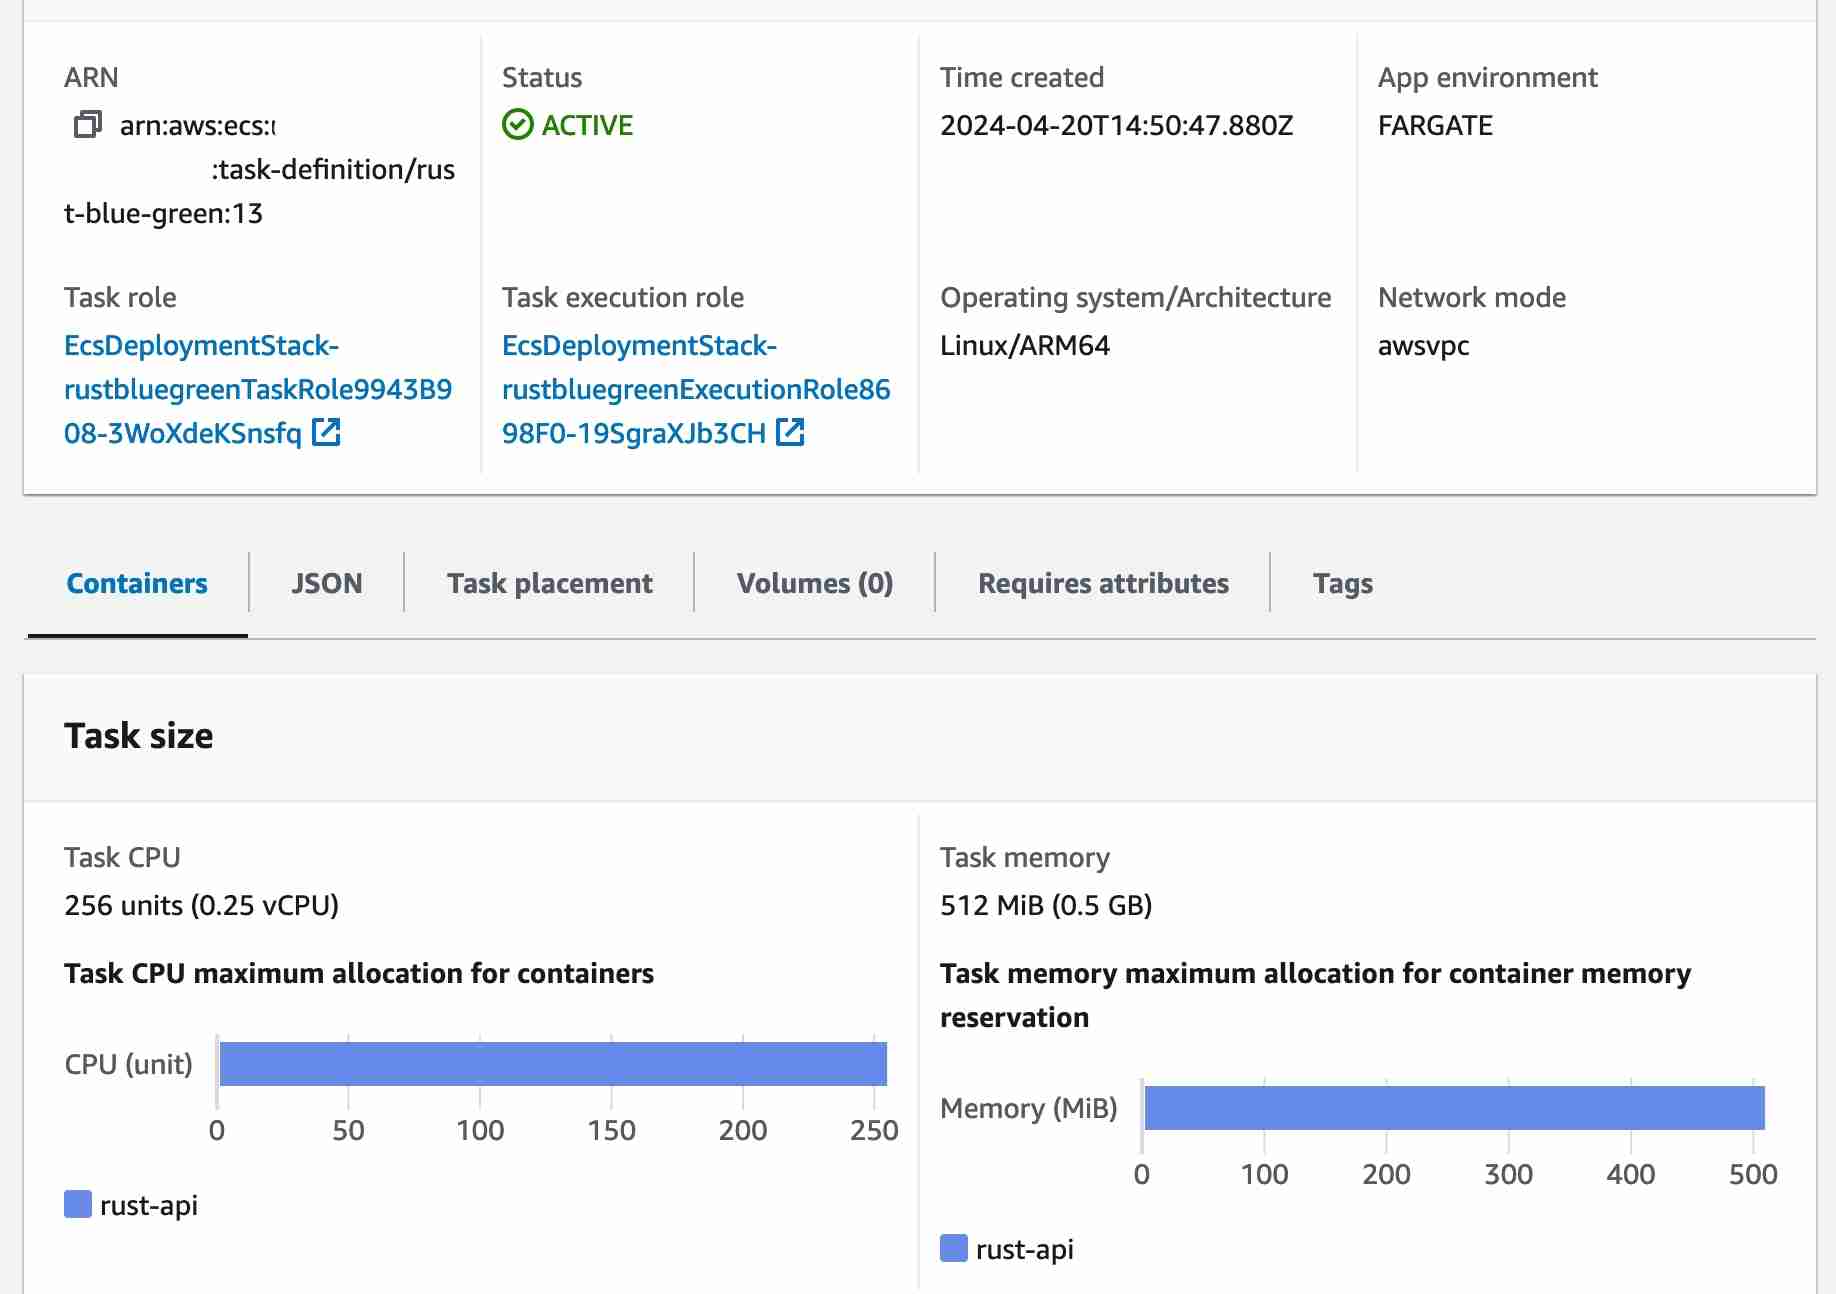Copy the task definition ARN icon
1836x1294 pixels.
click(x=88, y=125)
